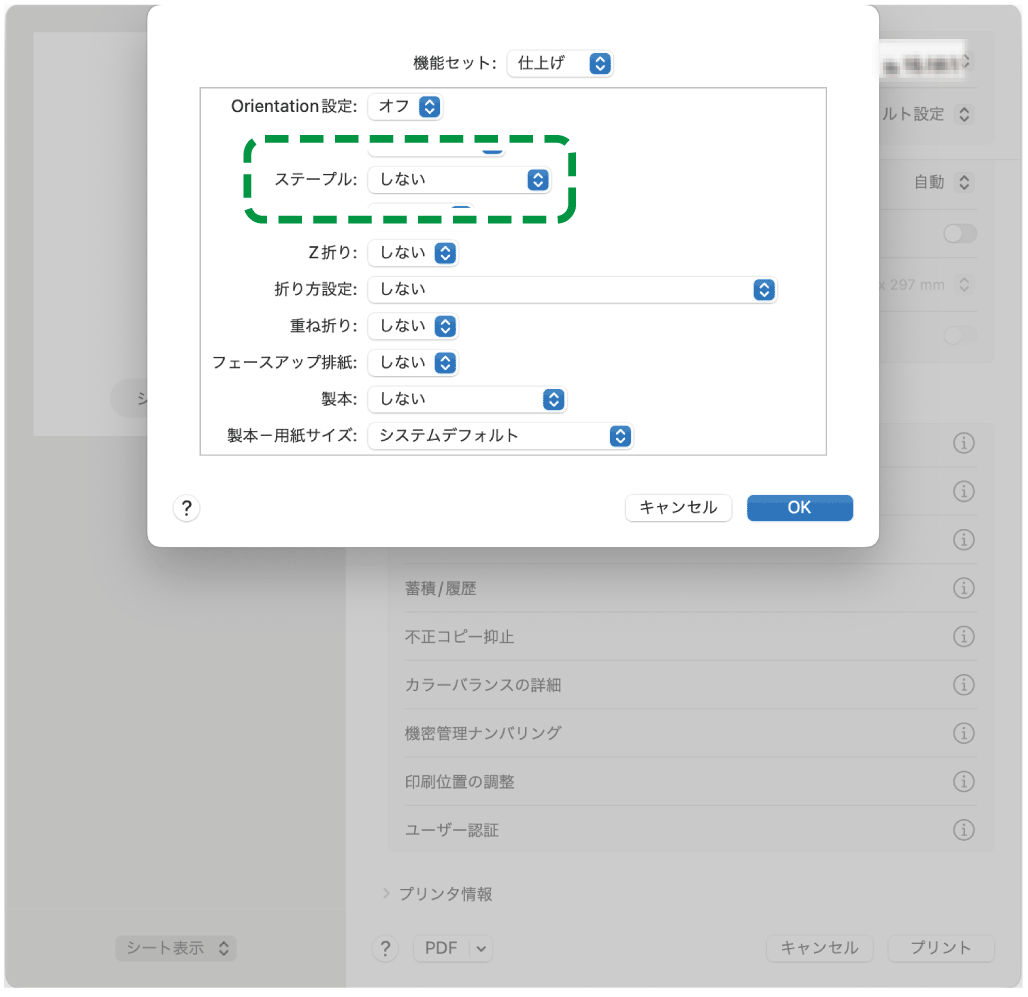Flip the toggle below the 297 mm setting
The width and height of the screenshot is (1028, 997).
point(959,337)
